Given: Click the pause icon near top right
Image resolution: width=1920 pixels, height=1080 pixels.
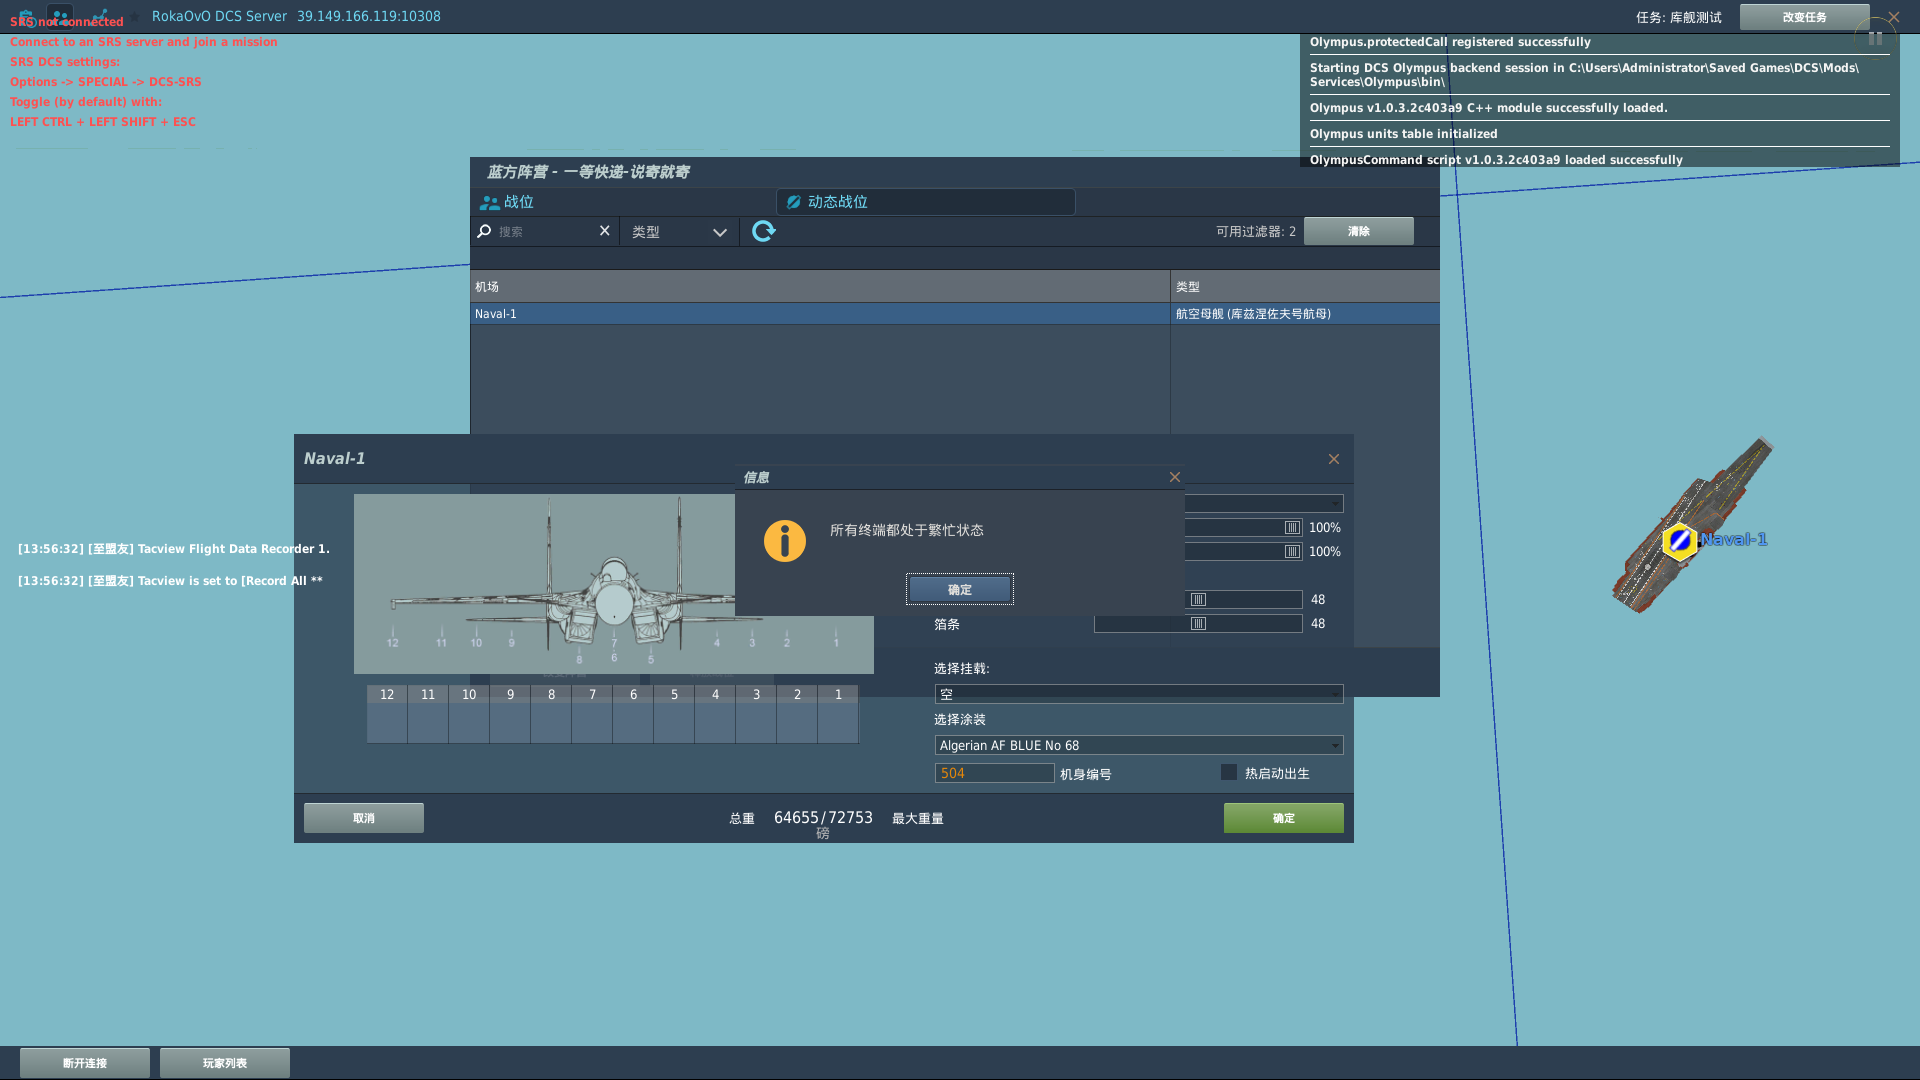Looking at the screenshot, I should click(x=1875, y=39).
